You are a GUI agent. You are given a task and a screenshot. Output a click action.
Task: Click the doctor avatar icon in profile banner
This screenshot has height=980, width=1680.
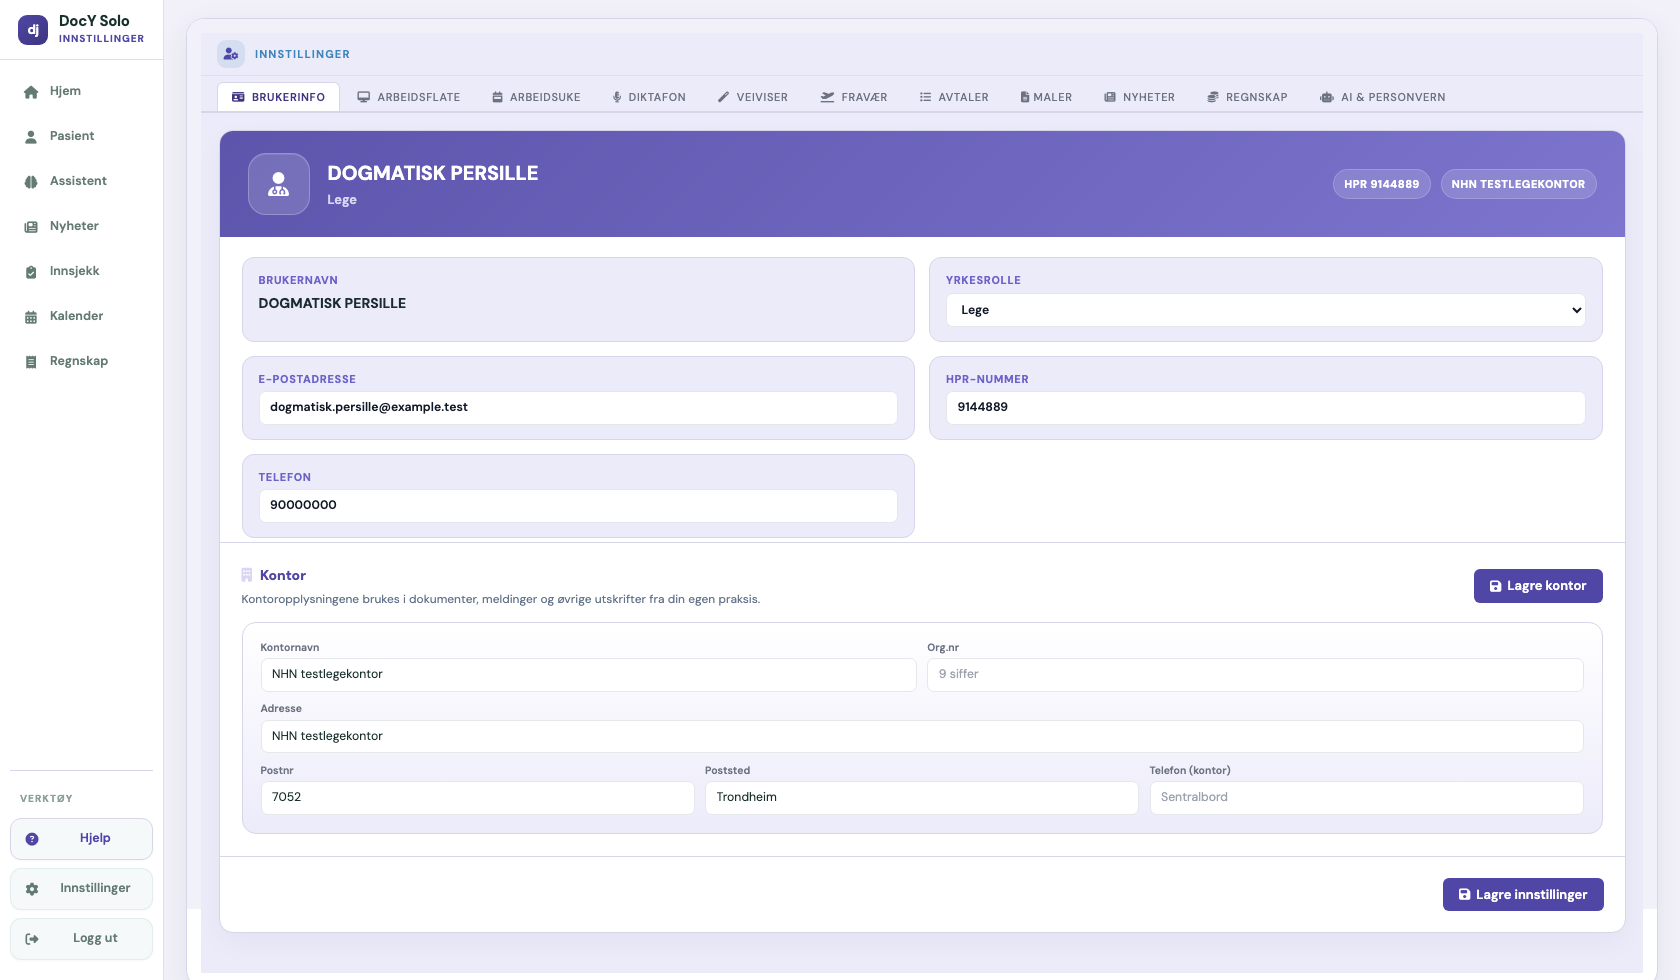279,184
